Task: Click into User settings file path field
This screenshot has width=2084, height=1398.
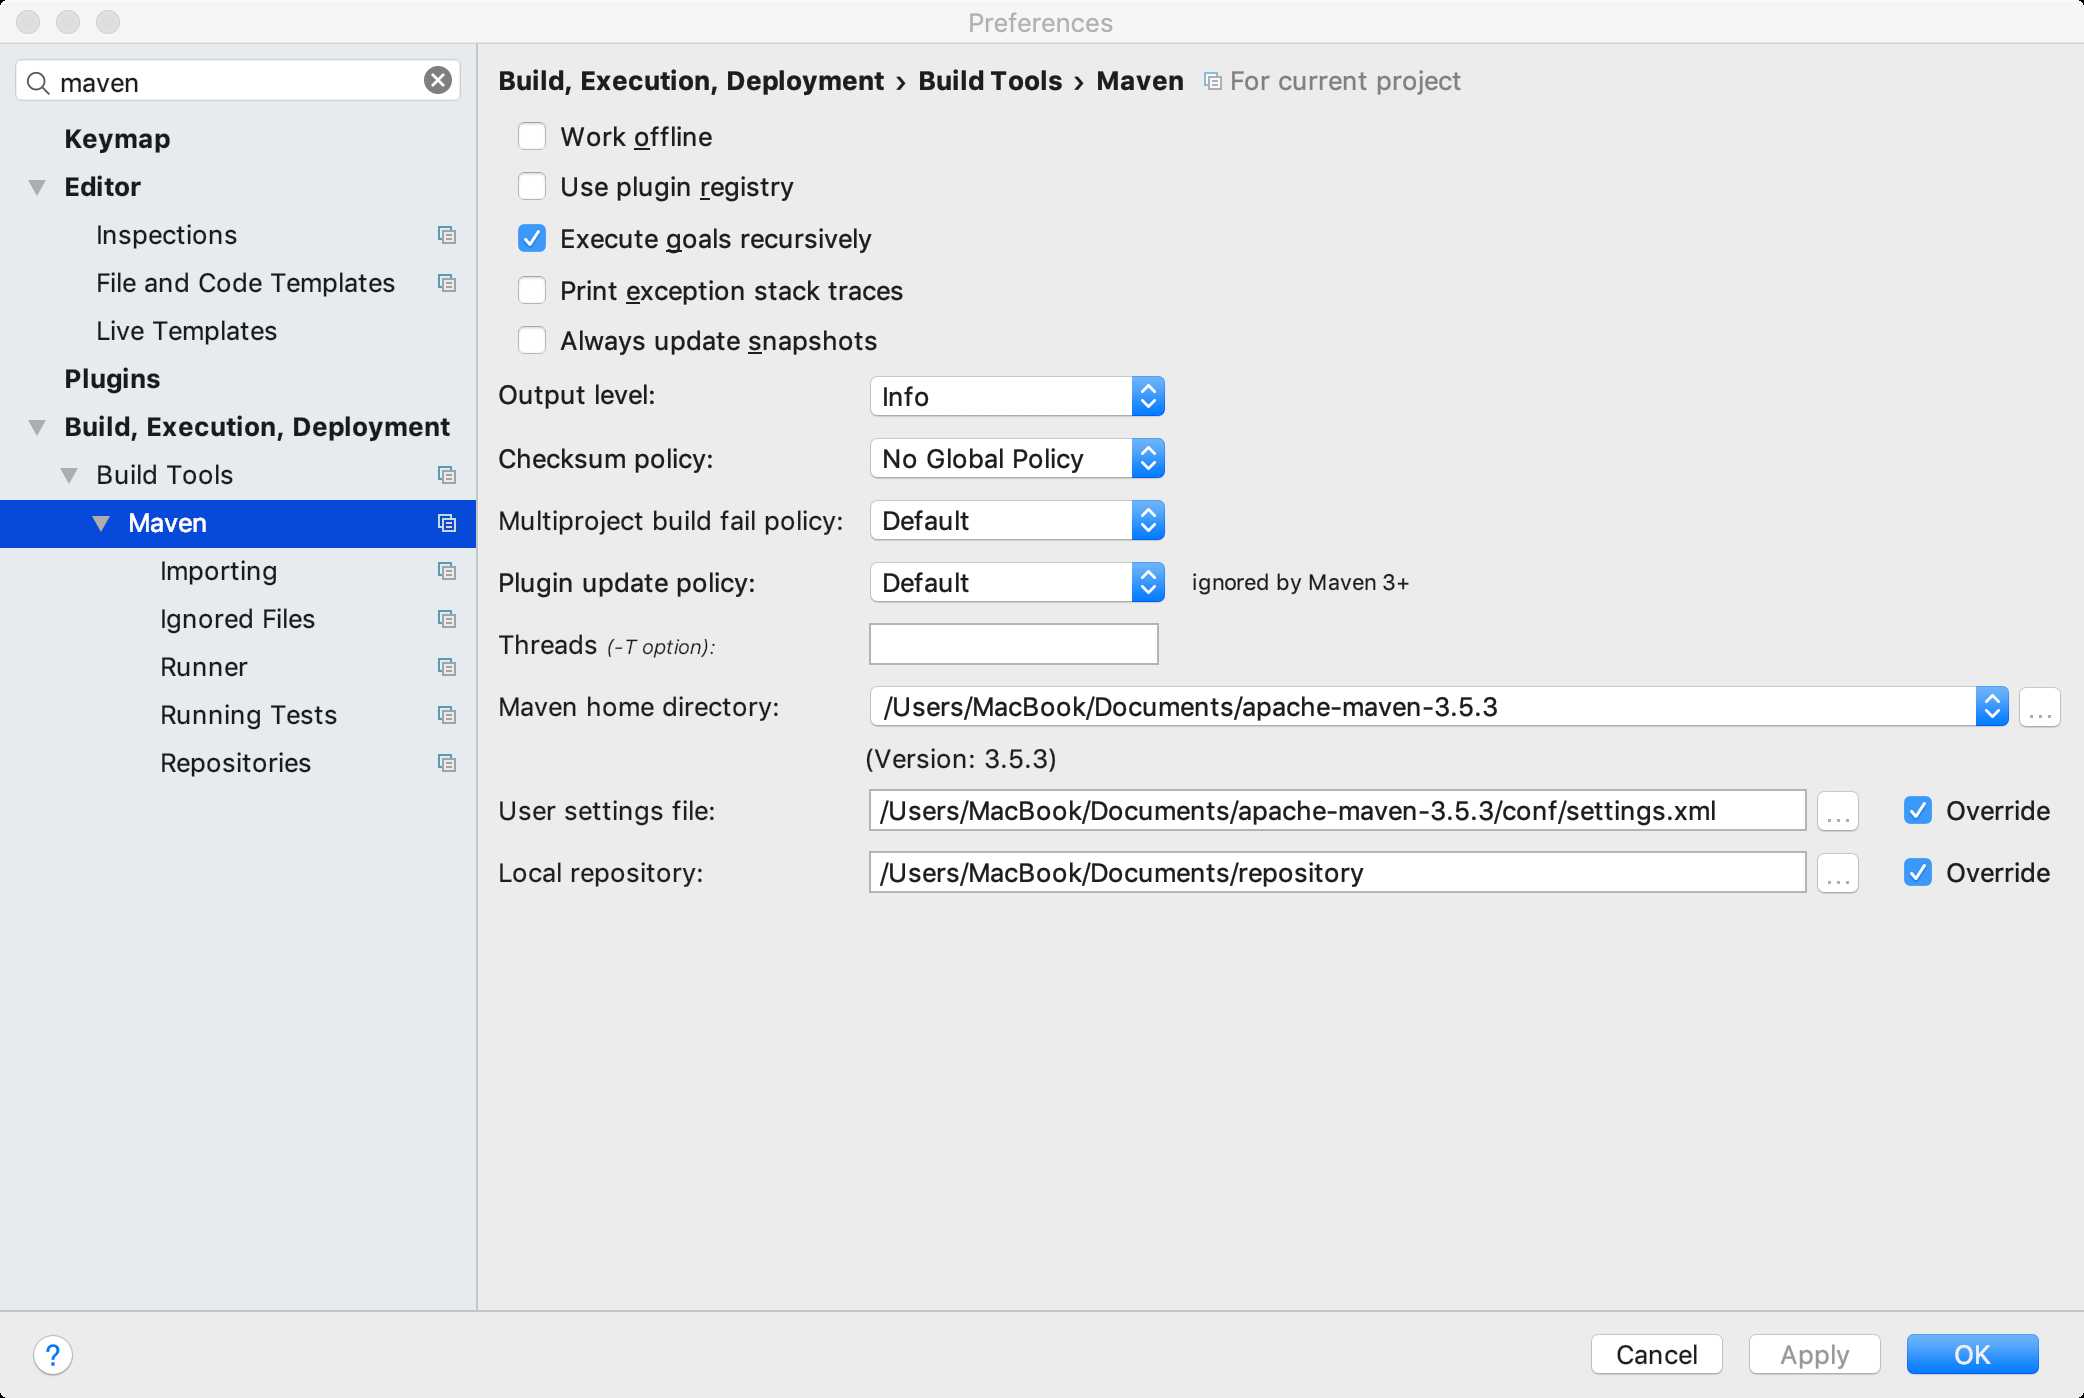Action: point(1338,810)
